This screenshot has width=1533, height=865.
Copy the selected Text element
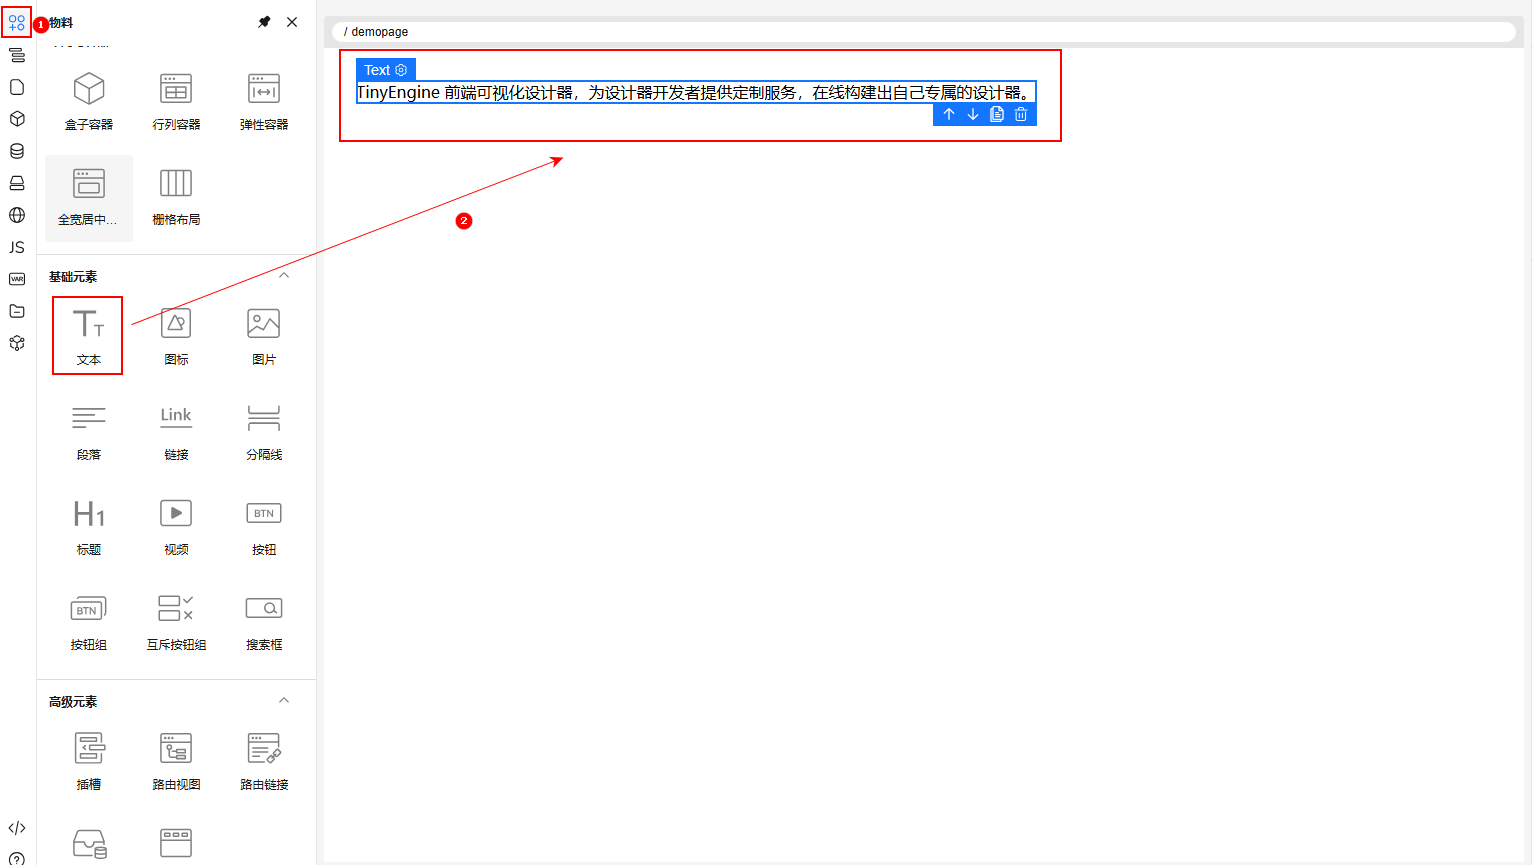click(997, 114)
